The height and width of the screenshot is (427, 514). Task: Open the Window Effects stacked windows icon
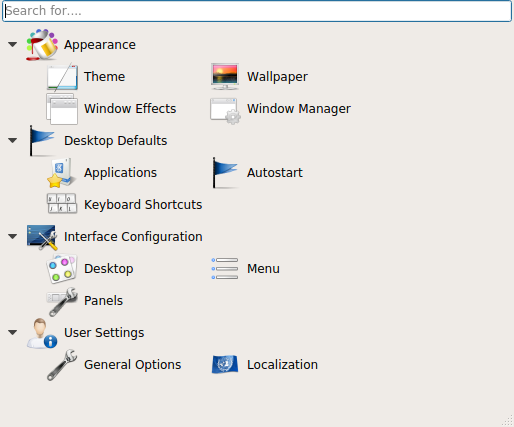pos(62,109)
